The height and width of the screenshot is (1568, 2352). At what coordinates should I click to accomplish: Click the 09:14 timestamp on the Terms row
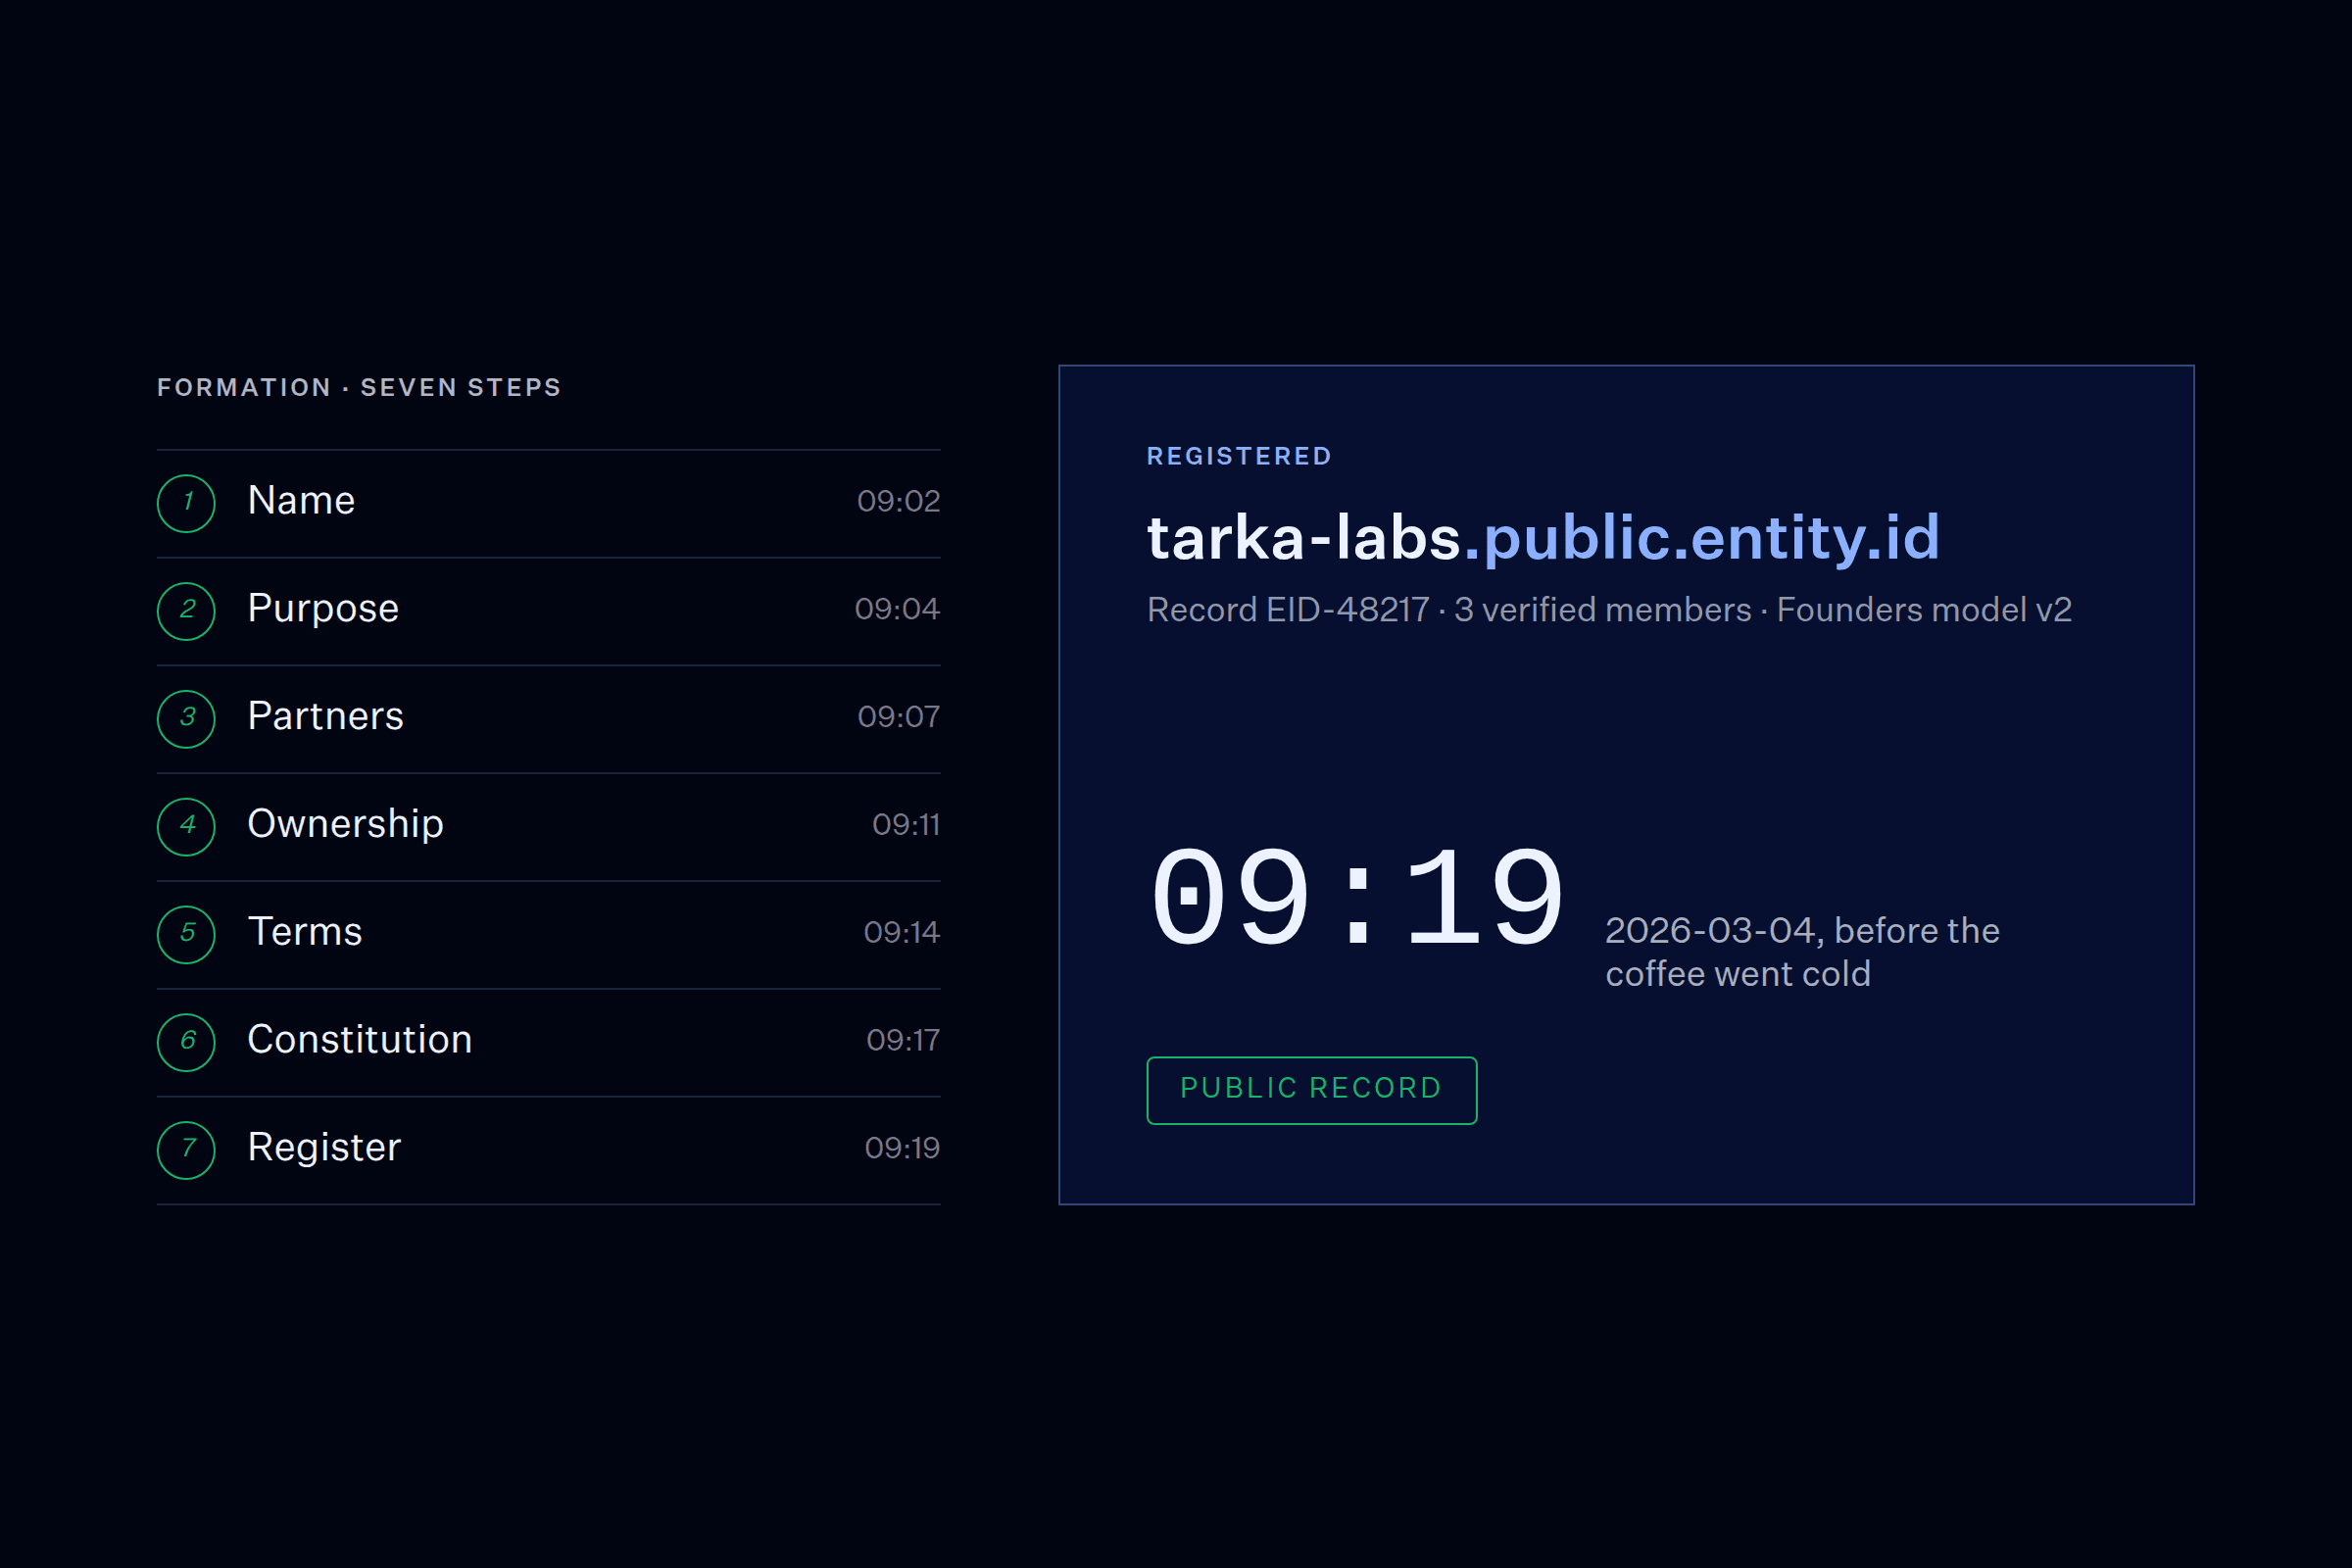[901, 933]
